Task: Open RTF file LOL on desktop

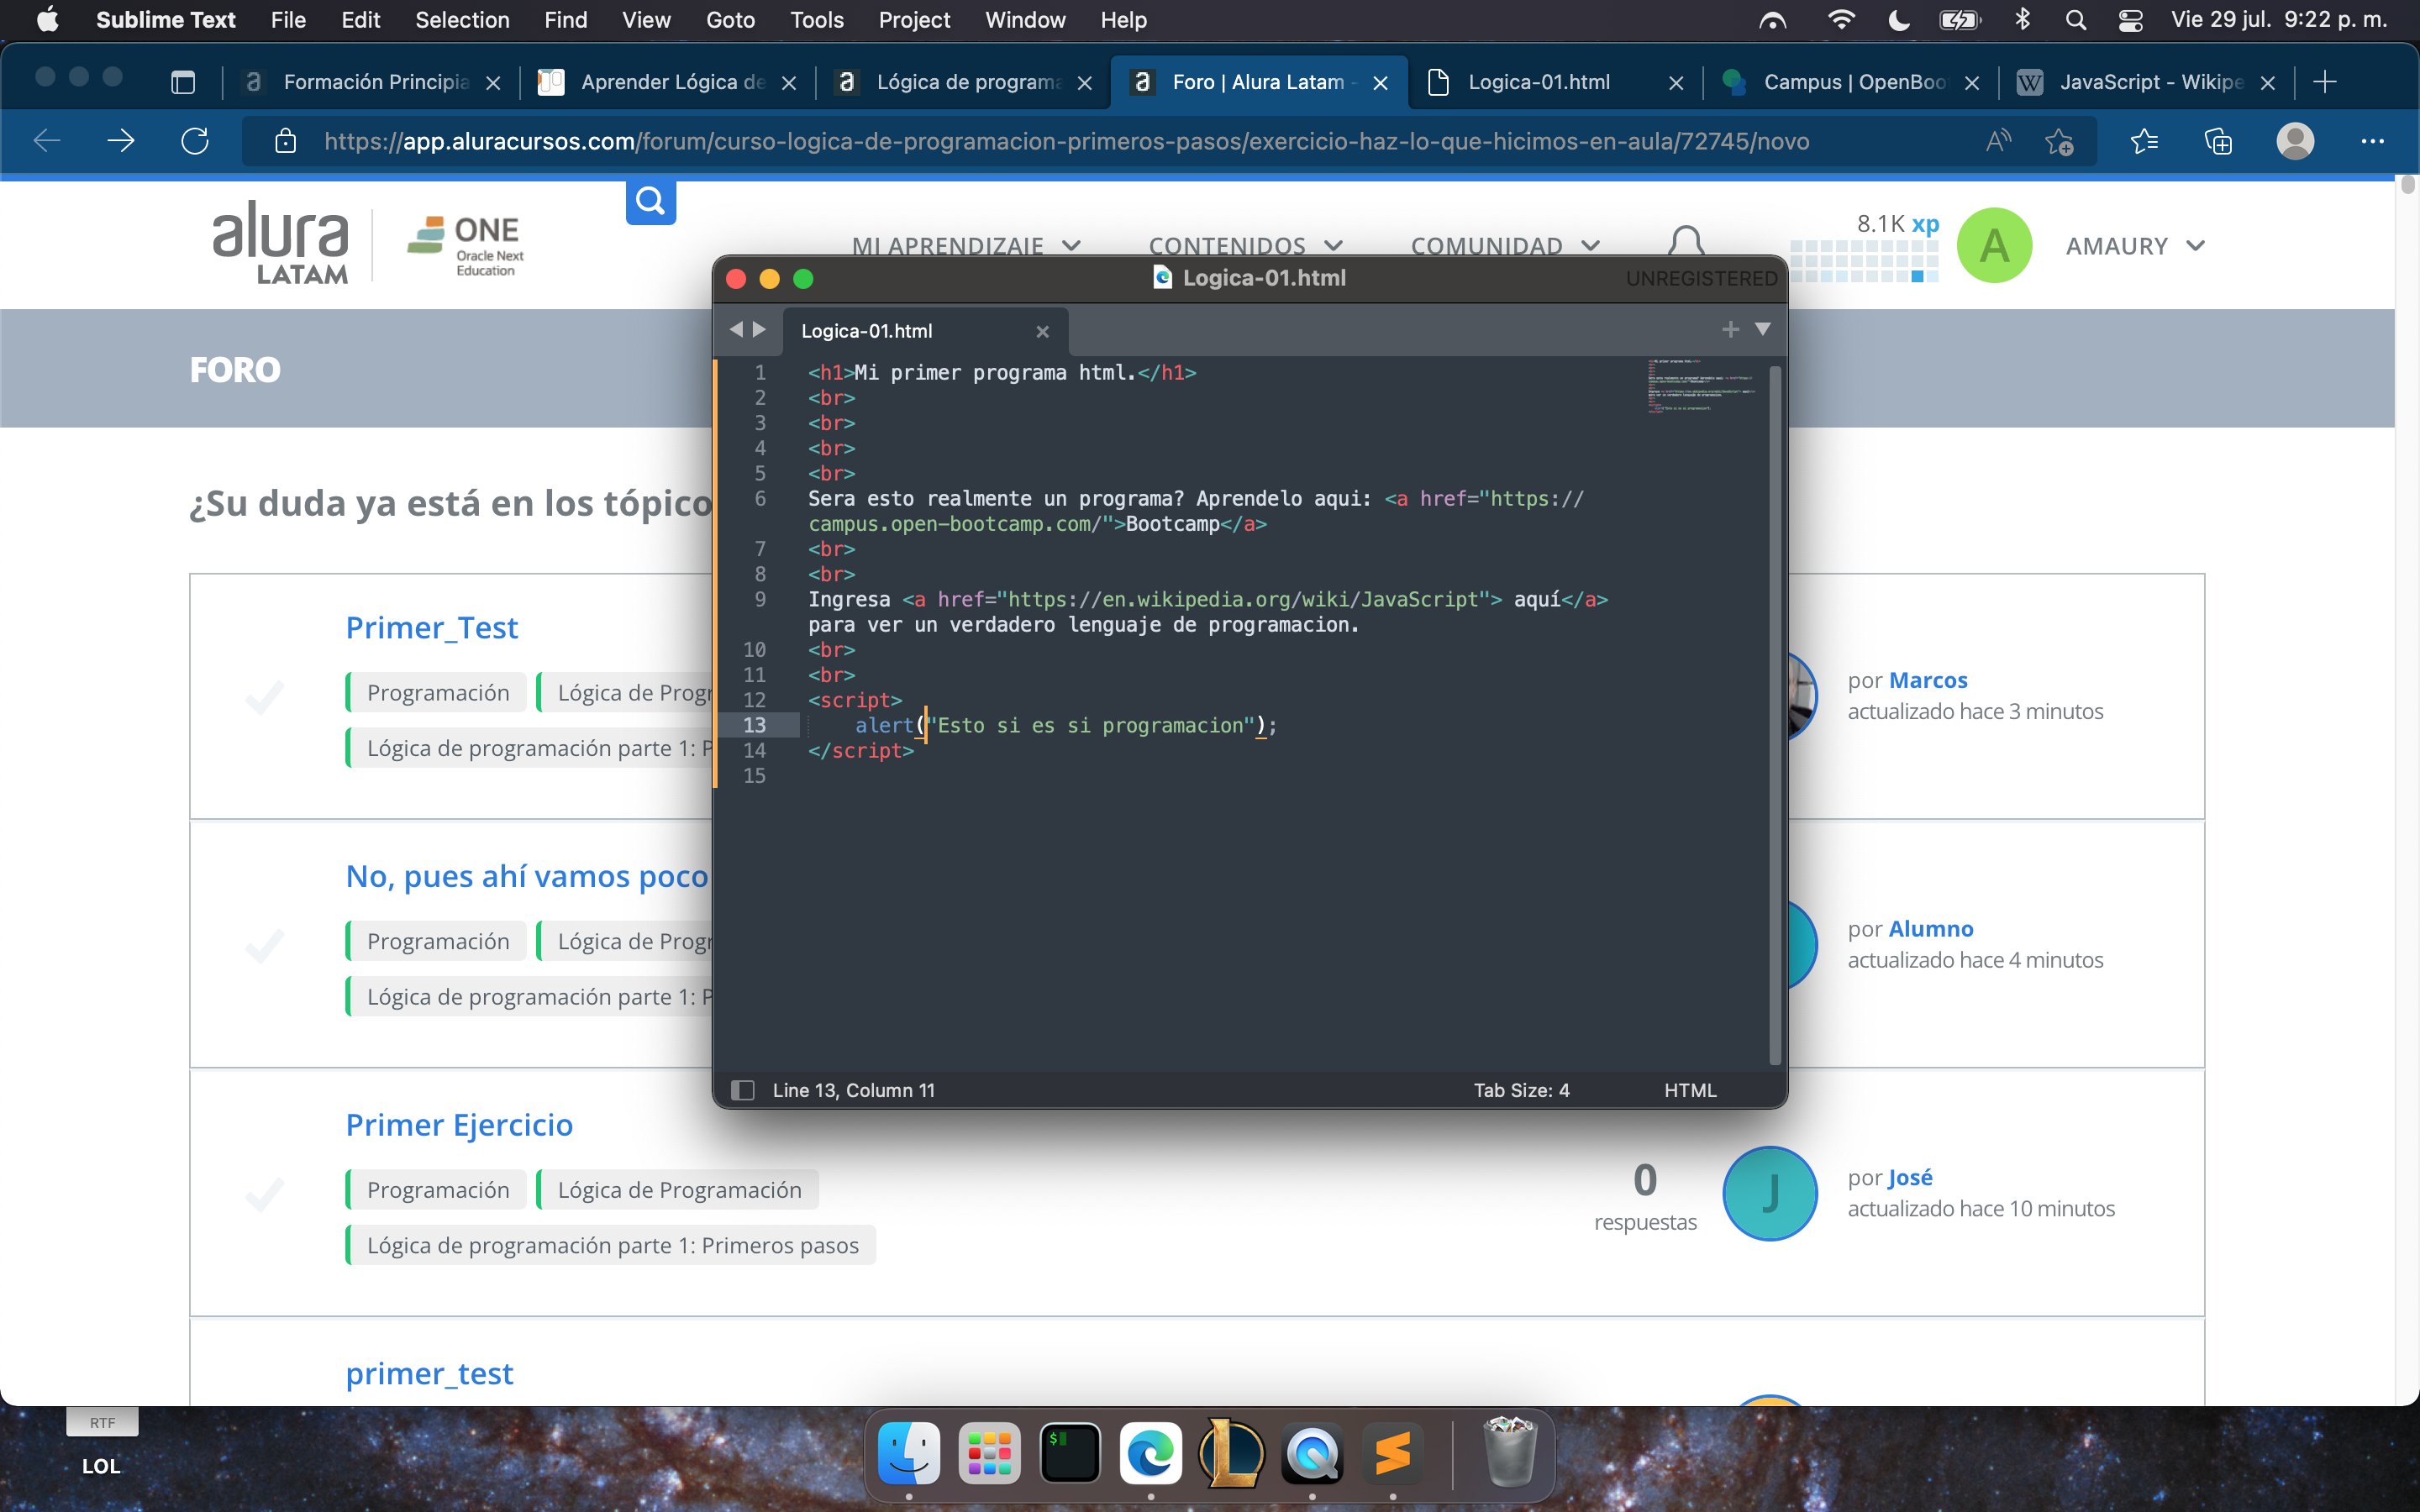Action: (101, 1440)
